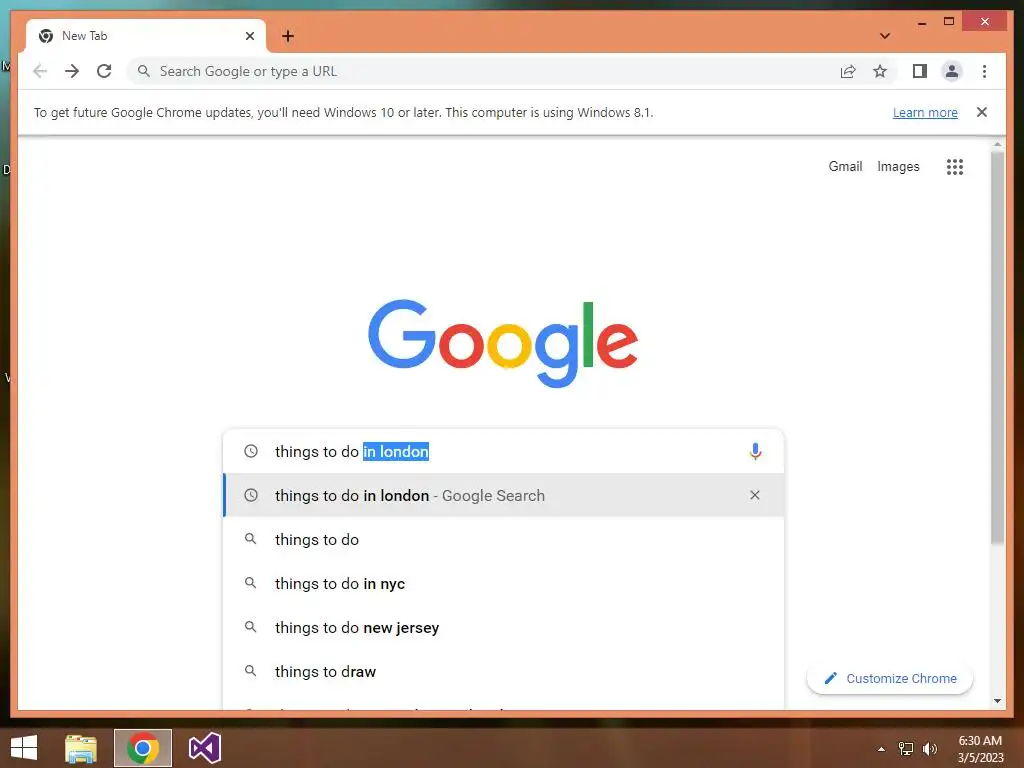
Task: Follow the Learn more link
Action: tap(925, 112)
